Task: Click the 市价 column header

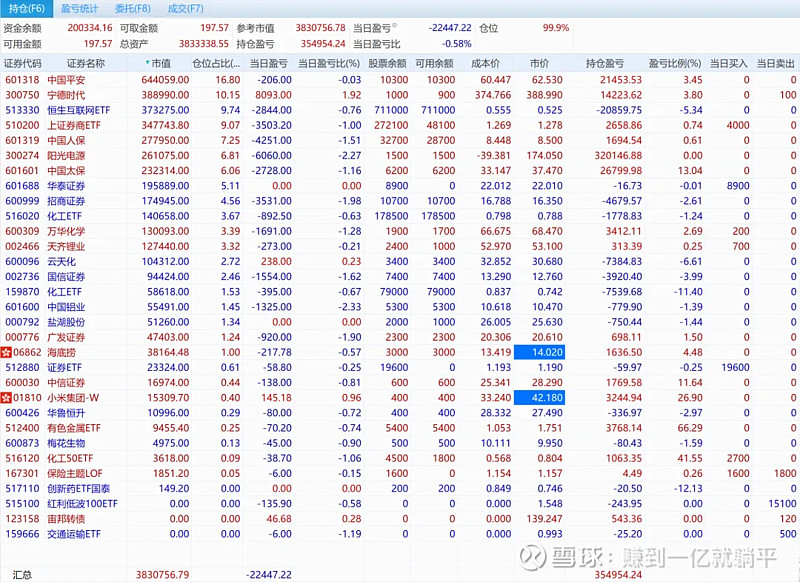Action: click(x=539, y=64)
